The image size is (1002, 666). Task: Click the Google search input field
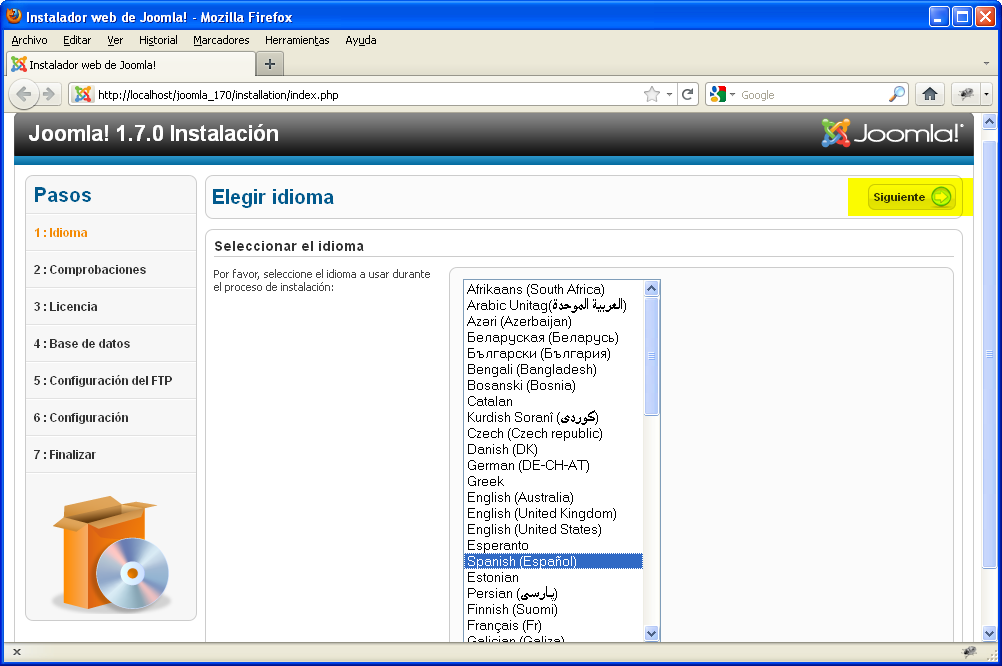pos(812,95)
